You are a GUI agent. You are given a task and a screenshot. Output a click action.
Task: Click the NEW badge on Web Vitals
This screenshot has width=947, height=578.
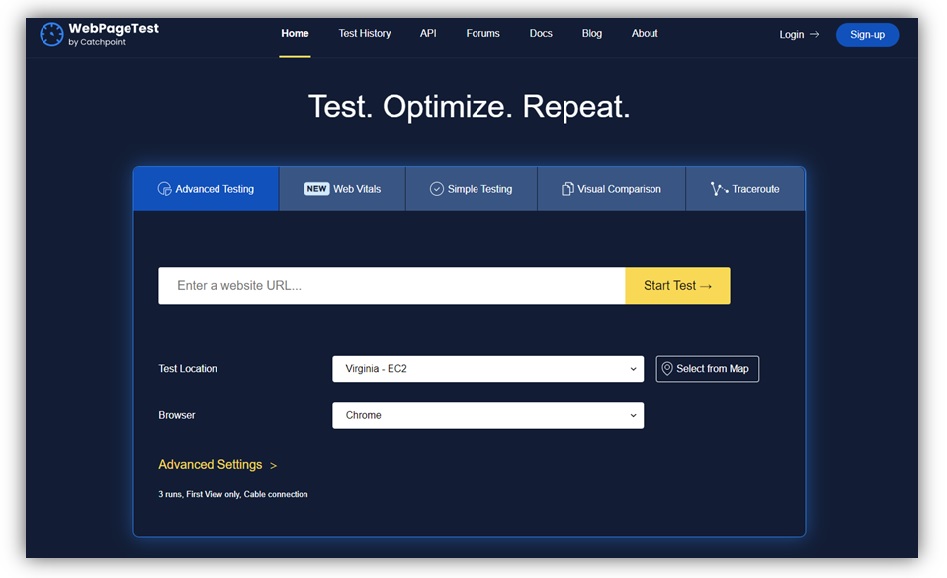pyautogui.click(x=316, y=188)
